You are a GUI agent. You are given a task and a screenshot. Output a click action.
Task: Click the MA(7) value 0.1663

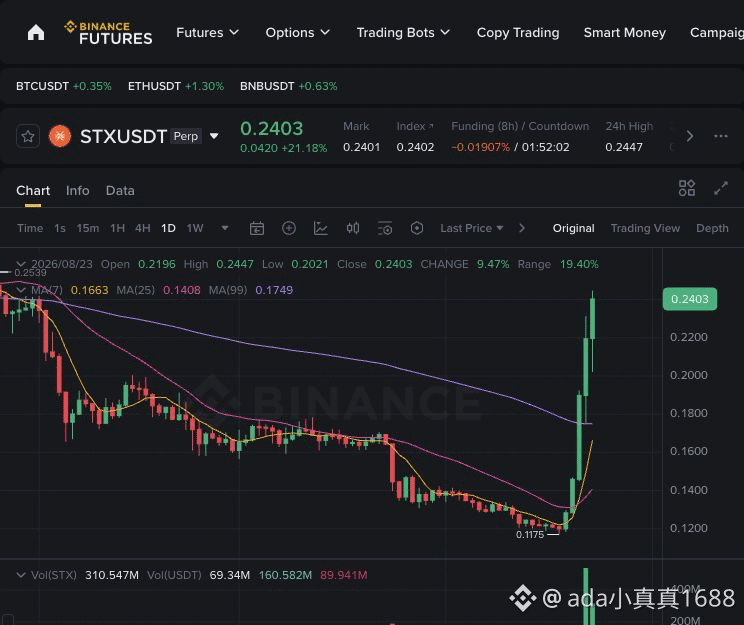pos(89,290)
